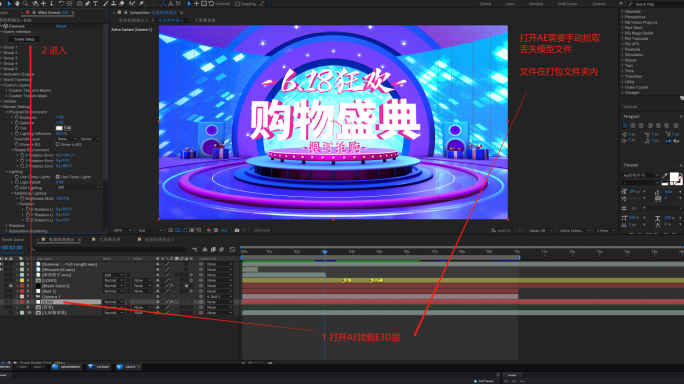Click the Scene Setup button
The height and width of the screenshot is (384, 684).
(x=24, y=39)
